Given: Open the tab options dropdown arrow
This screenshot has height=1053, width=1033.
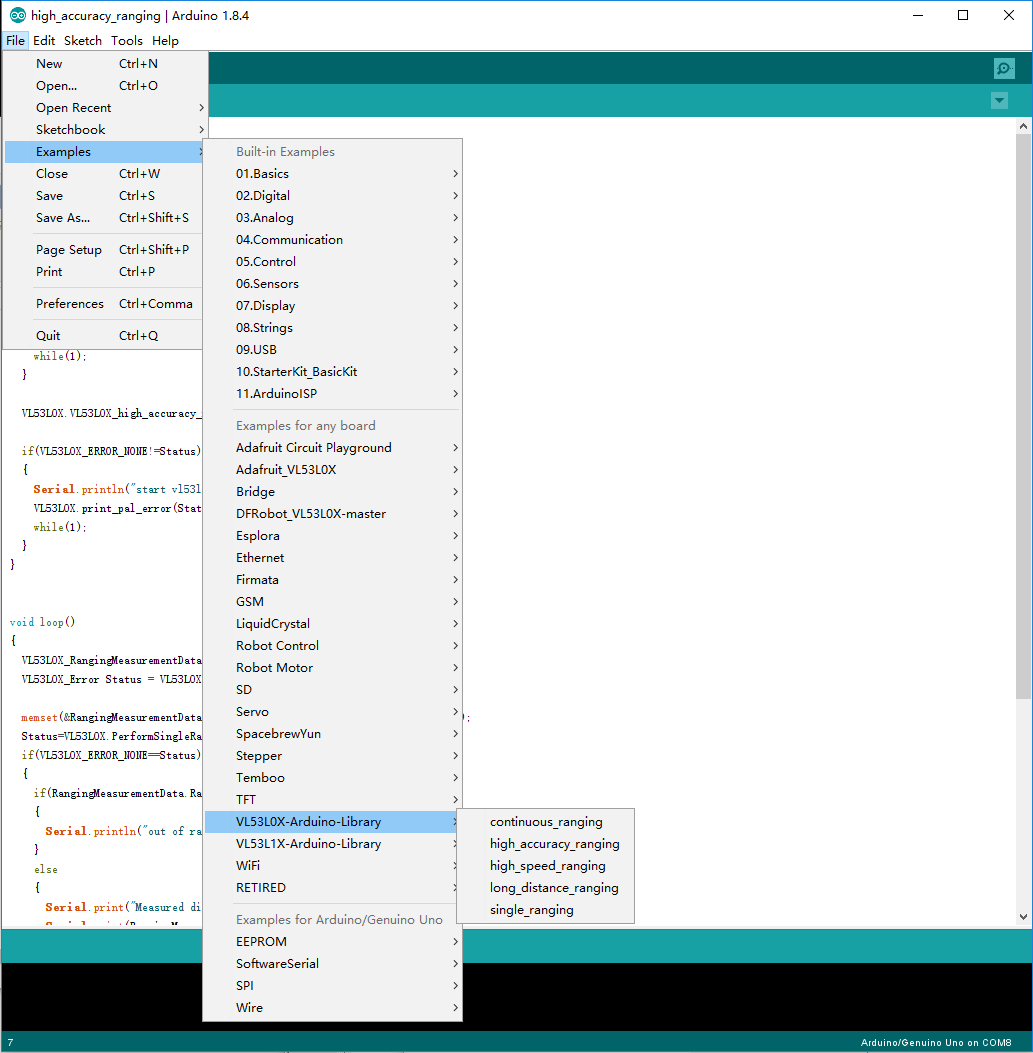Looking at the screenshot, I should coord(999,101).
